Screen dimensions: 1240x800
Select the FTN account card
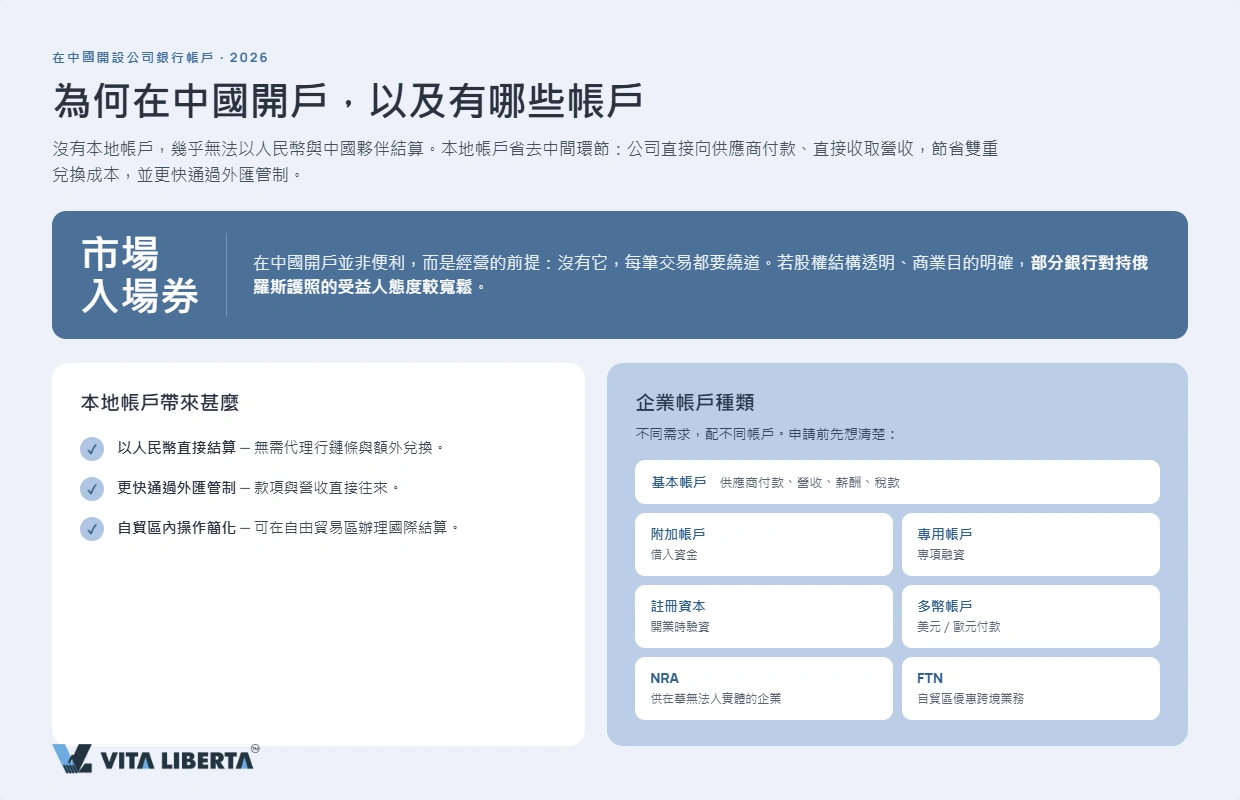coord(1031,688)
